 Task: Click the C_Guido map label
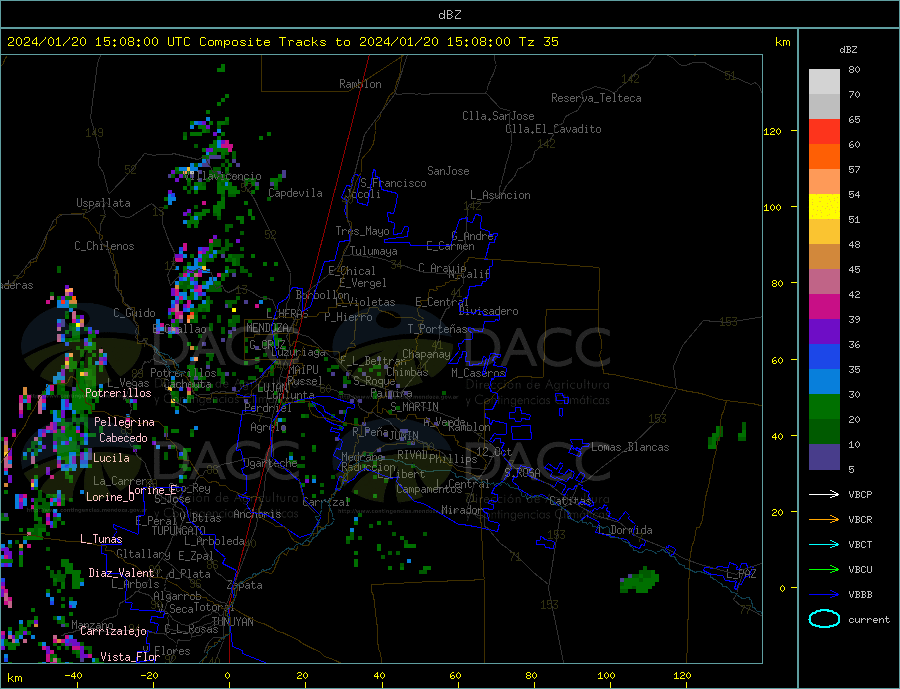(x=134, y=313)
